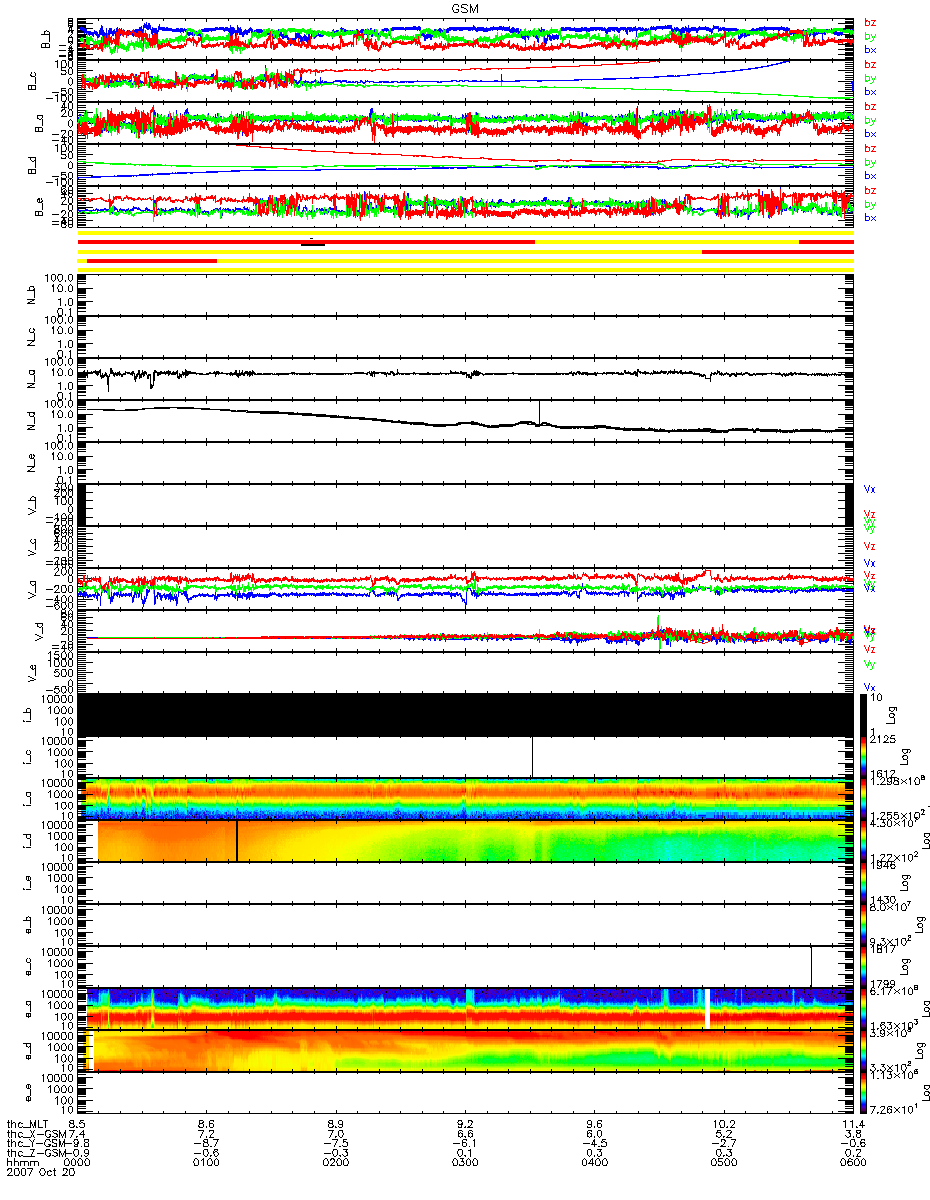Click the MLT value 11.4

(x=852, y=1123)
